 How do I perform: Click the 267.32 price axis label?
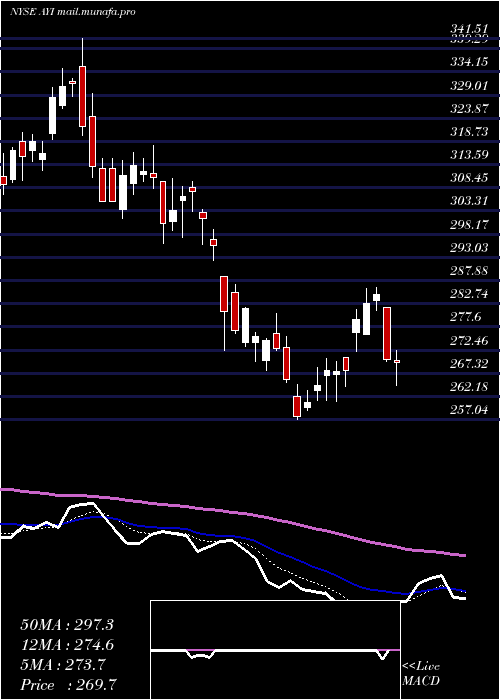click(x=468, y=364)
